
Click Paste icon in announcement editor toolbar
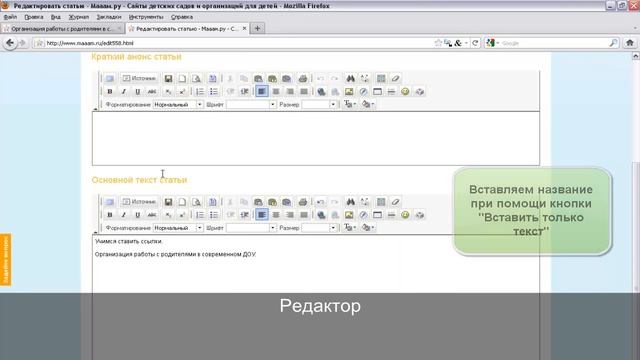(258, 78)
